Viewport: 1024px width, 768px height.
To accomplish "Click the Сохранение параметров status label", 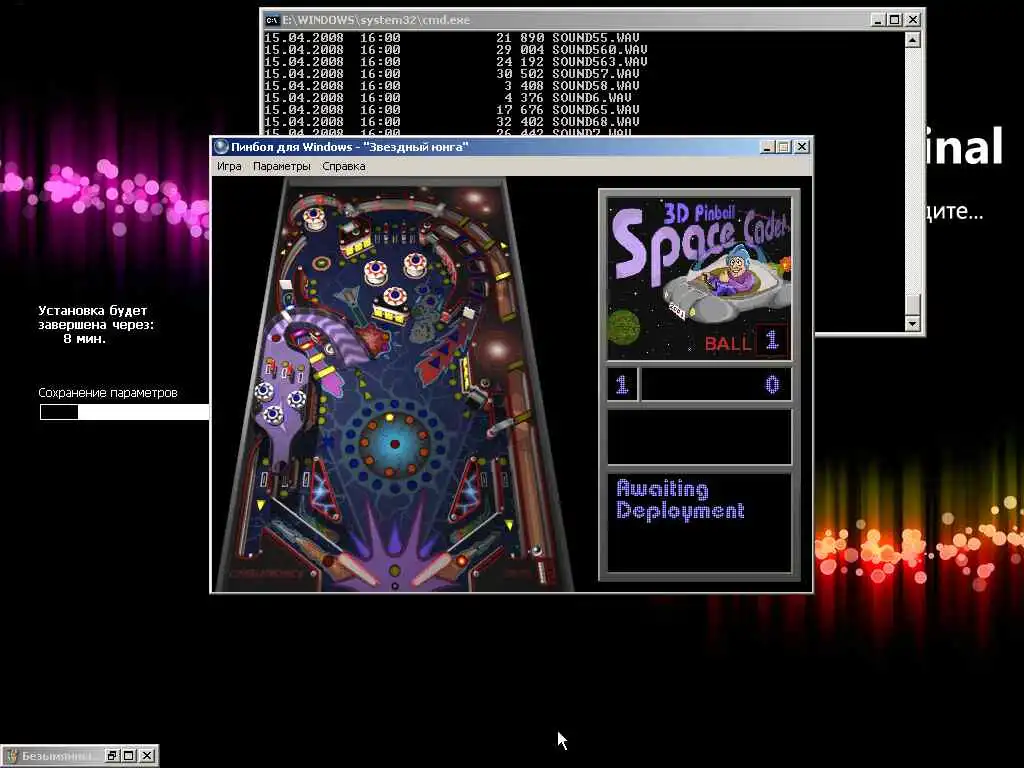I will click(108, 392).
